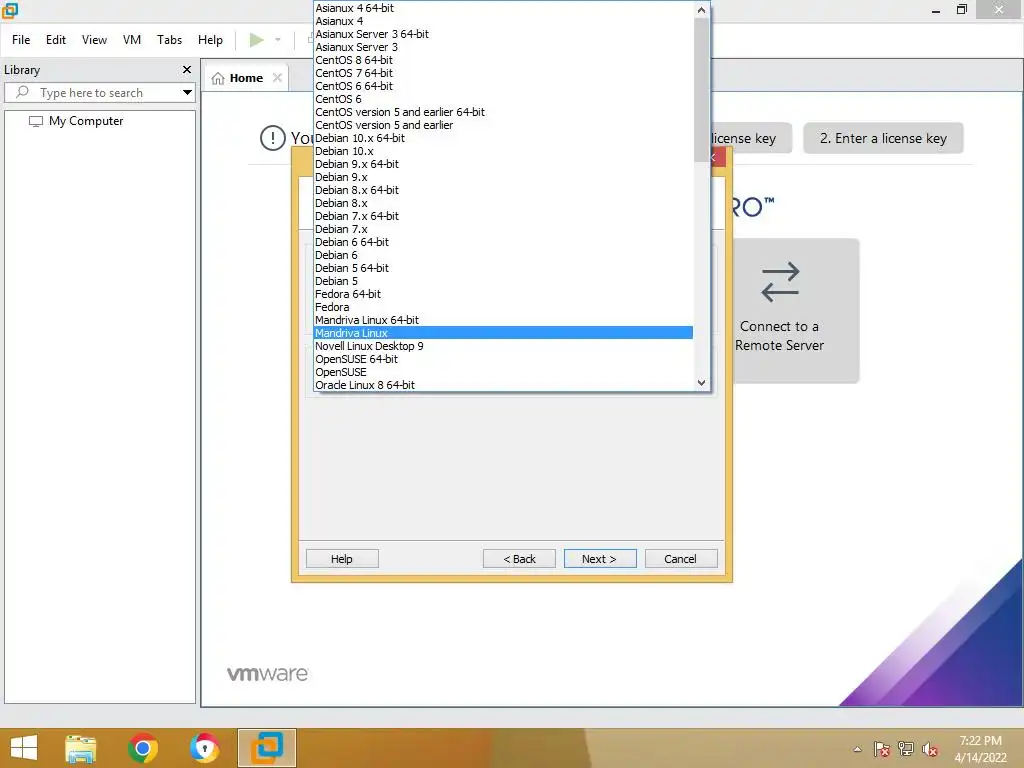This screenshot has width=1024, height=768.
Task: Select CentOS 8 64-bit
Action: (x=503, y=60)
